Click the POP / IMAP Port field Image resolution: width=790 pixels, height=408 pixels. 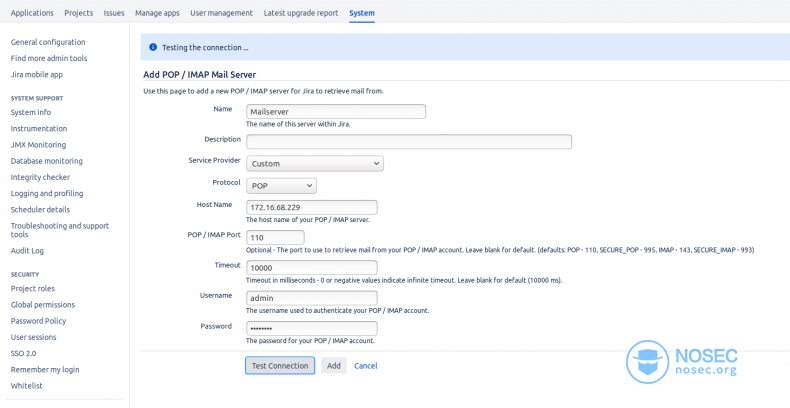pyautogui.click(x=275, y=238)
